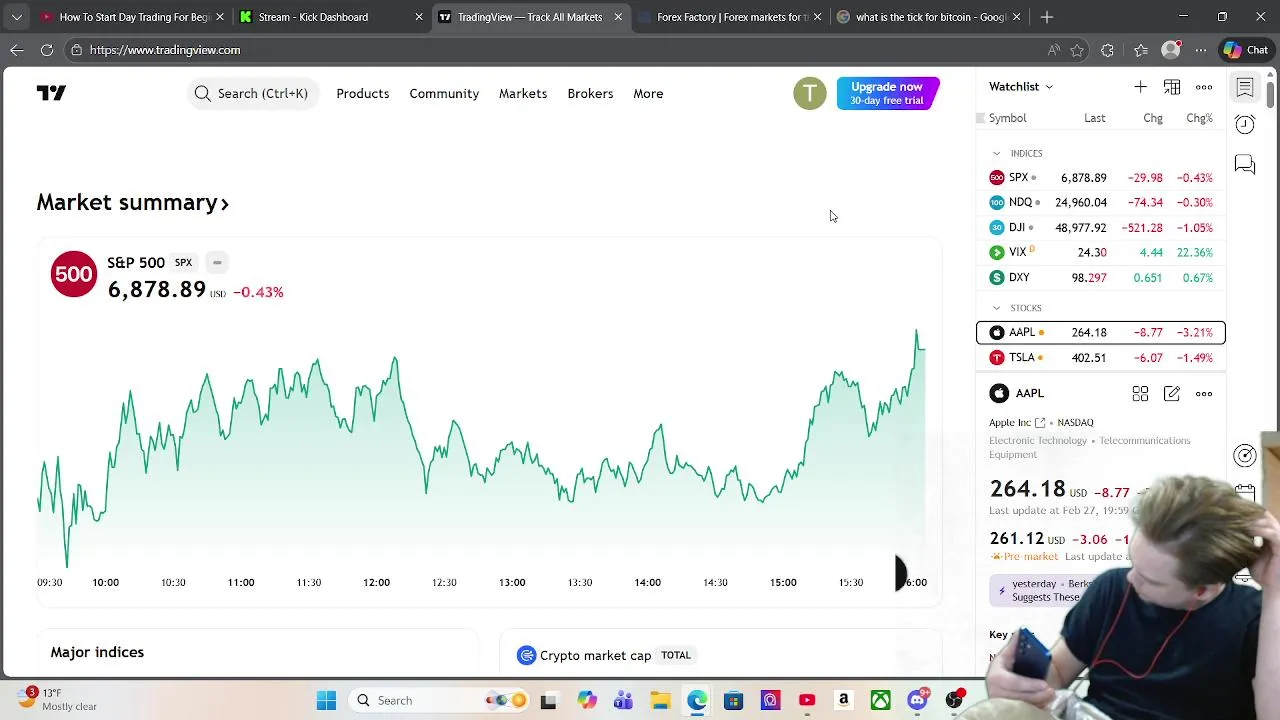Collapse the INDICES watchlist section
The width and height of the screenshot is (1280, 720).
click(x=996, y=153)
